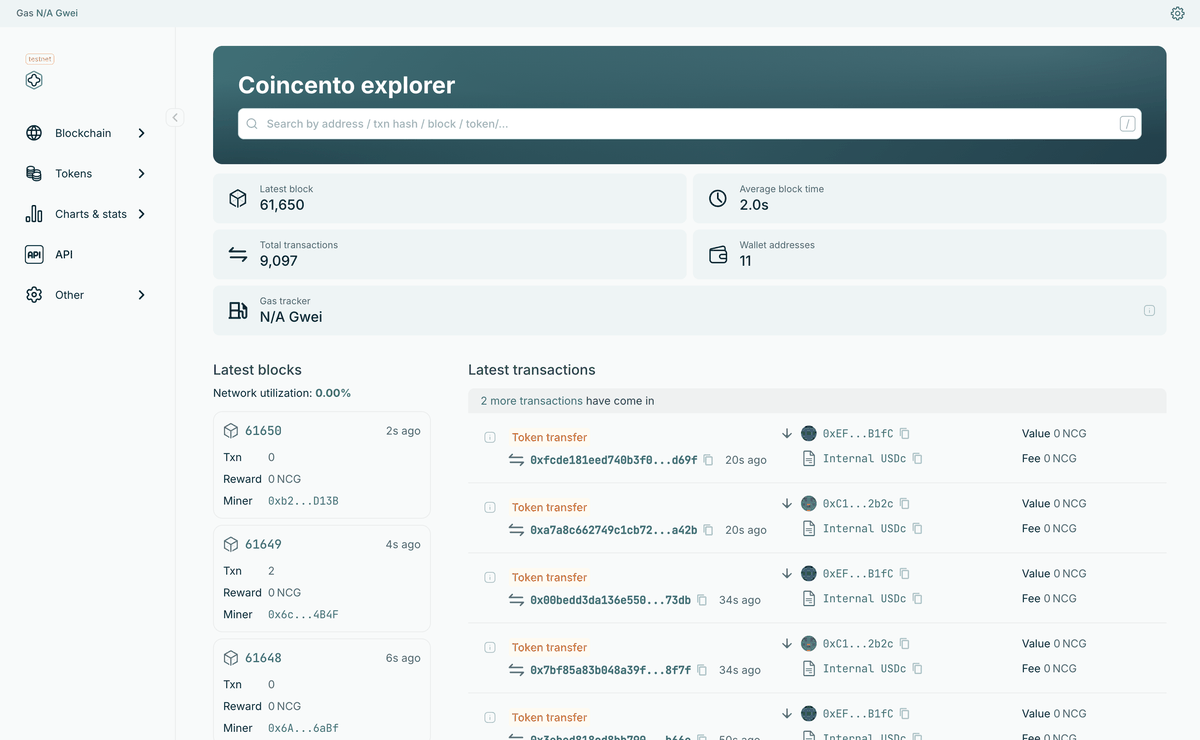This screenshot has height=740, width=1200.
Task: Expand details toggle for 0xa7a8c662749c1cb72 transaction
Action: [x=490, y=507]
